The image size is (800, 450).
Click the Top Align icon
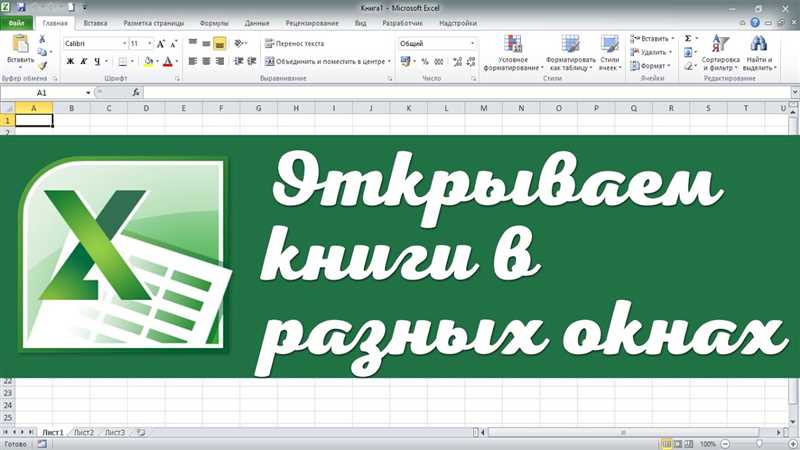[x=193, y=43]
